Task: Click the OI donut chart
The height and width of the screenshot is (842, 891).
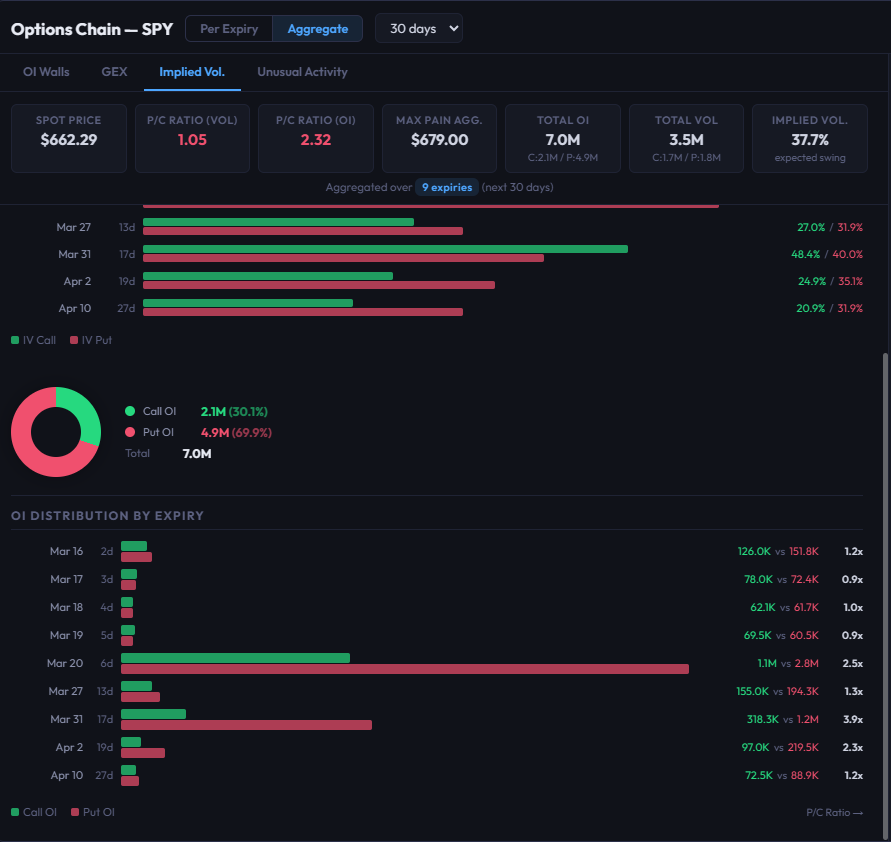Action: point(56,432)
